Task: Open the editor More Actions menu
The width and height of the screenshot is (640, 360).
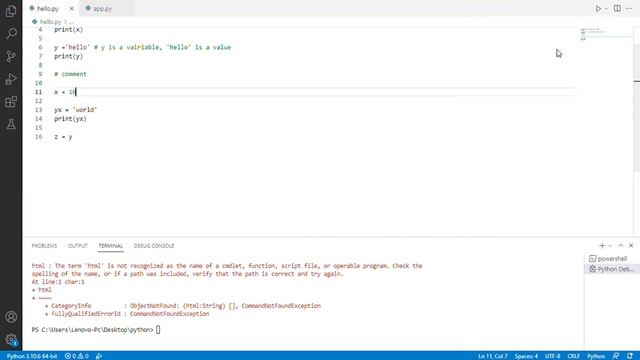Action: 629,9
